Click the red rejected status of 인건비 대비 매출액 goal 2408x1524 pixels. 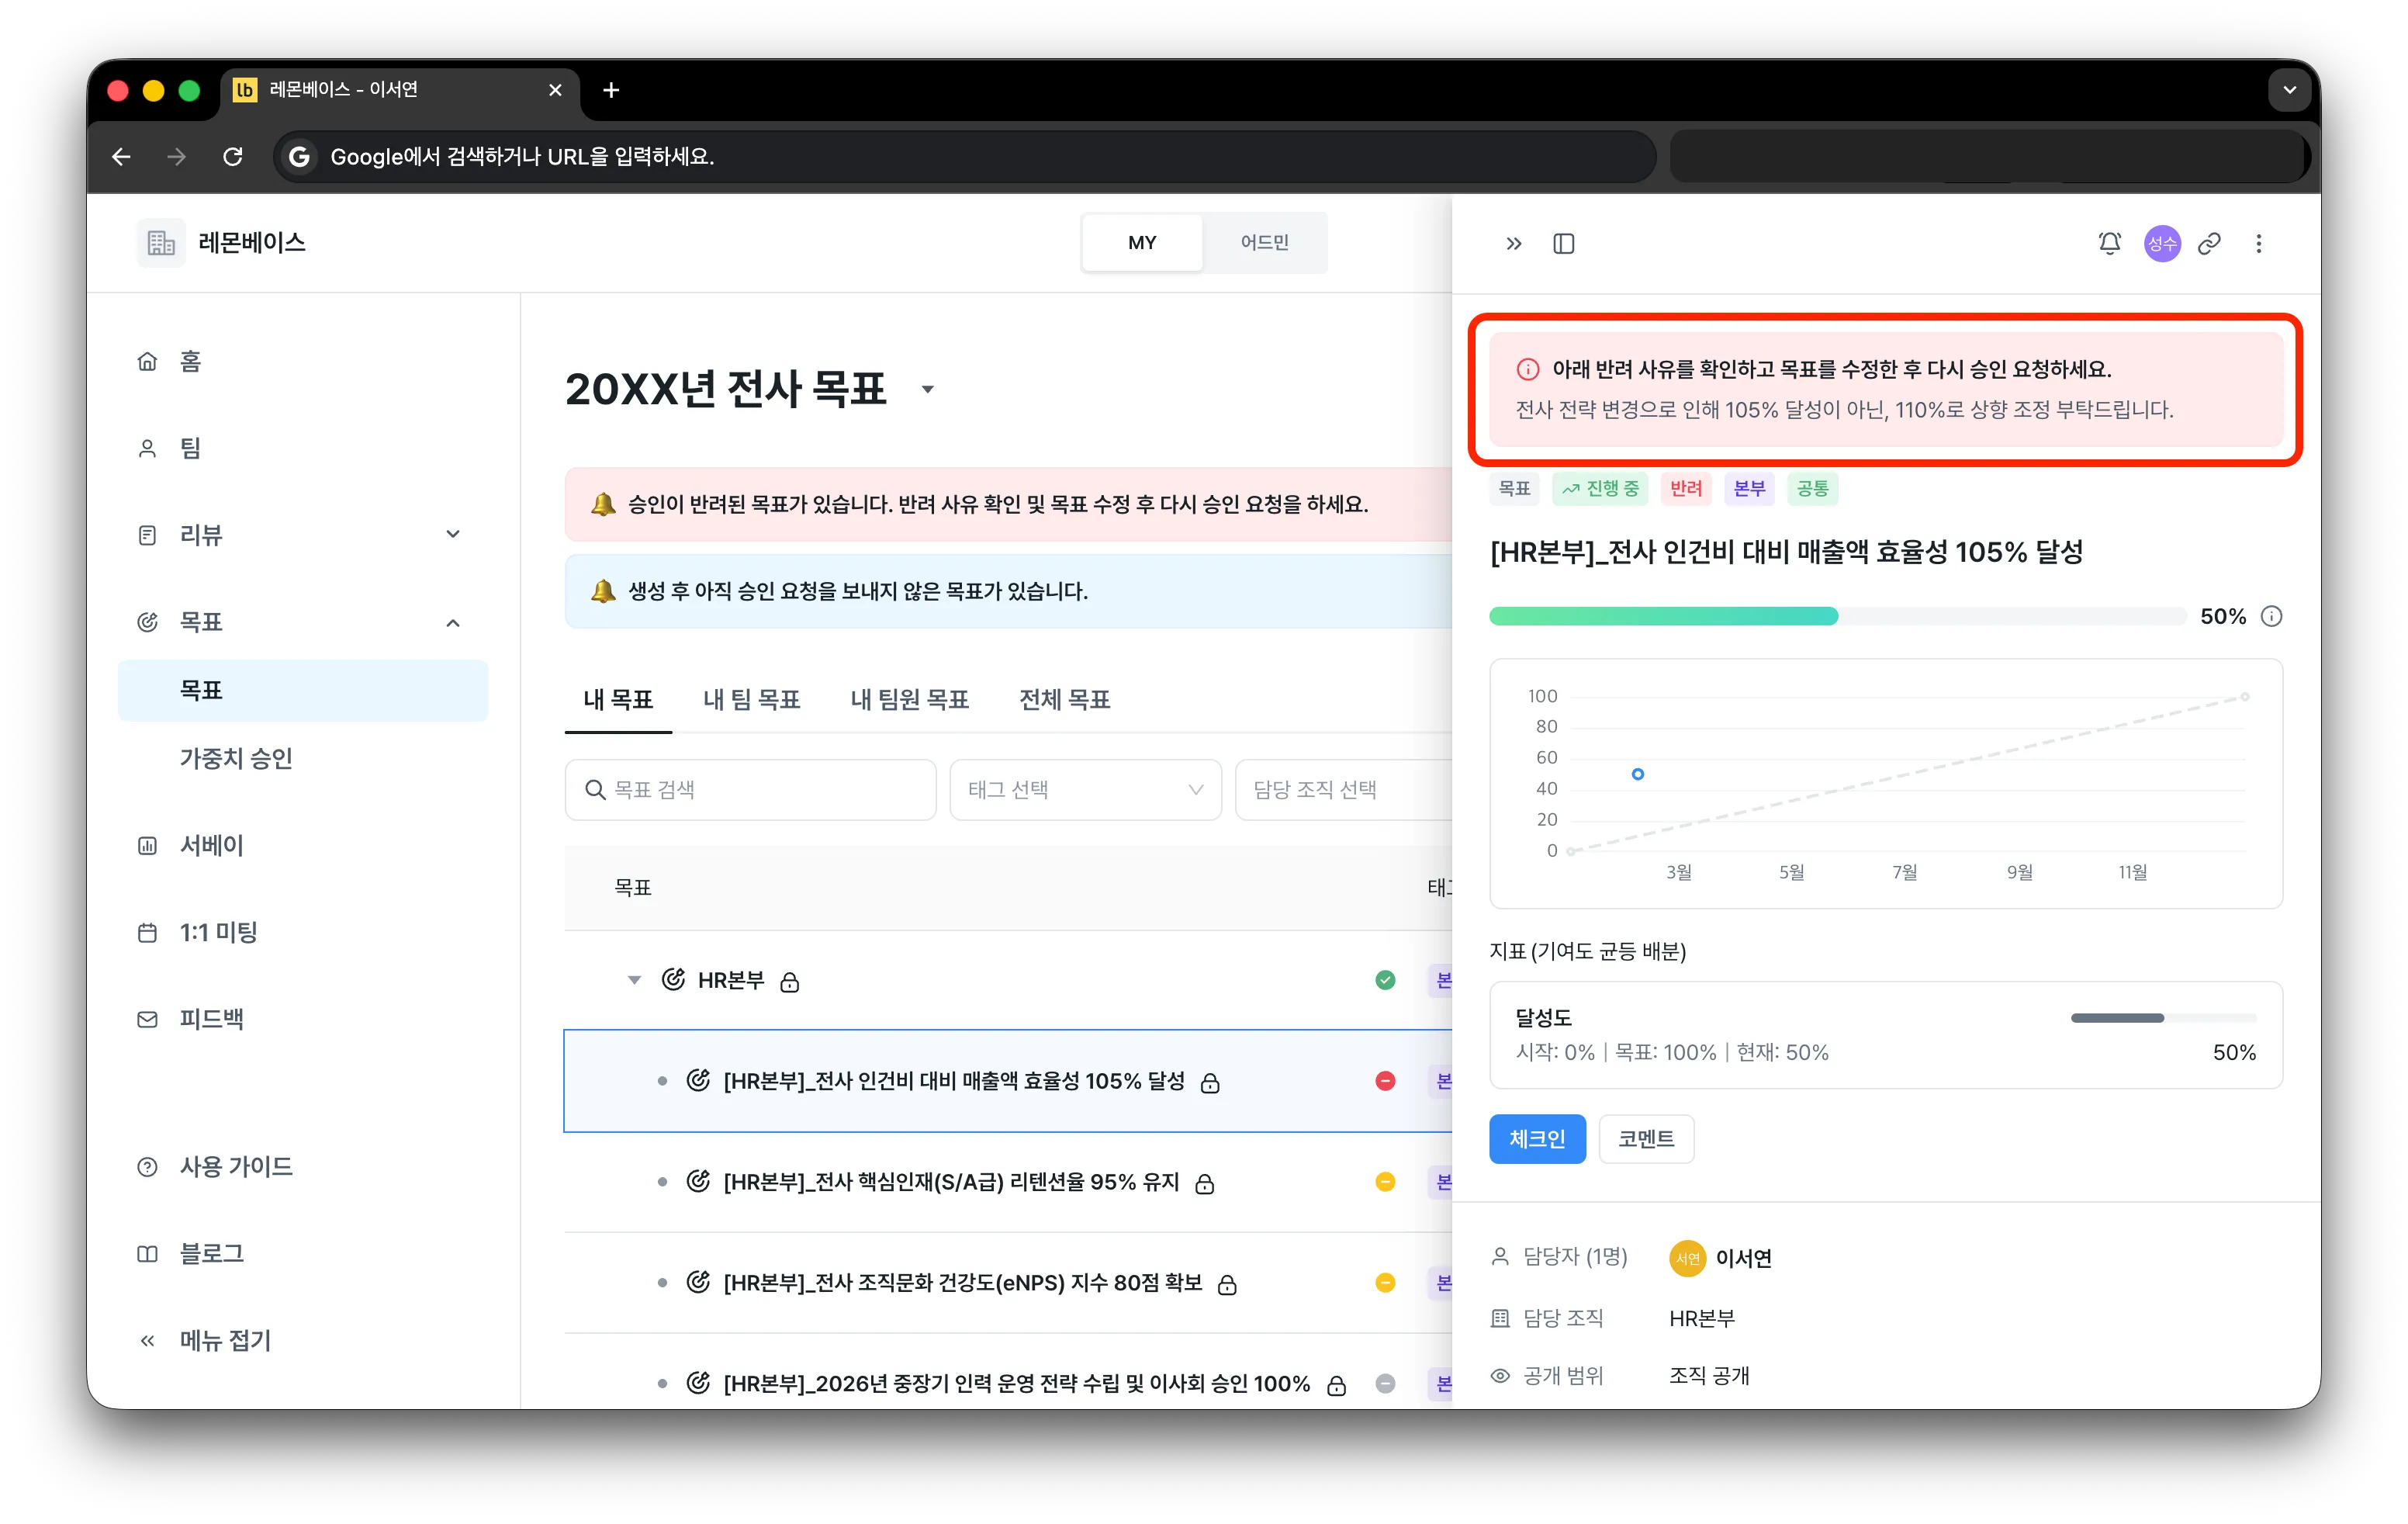(1385, 1081)
